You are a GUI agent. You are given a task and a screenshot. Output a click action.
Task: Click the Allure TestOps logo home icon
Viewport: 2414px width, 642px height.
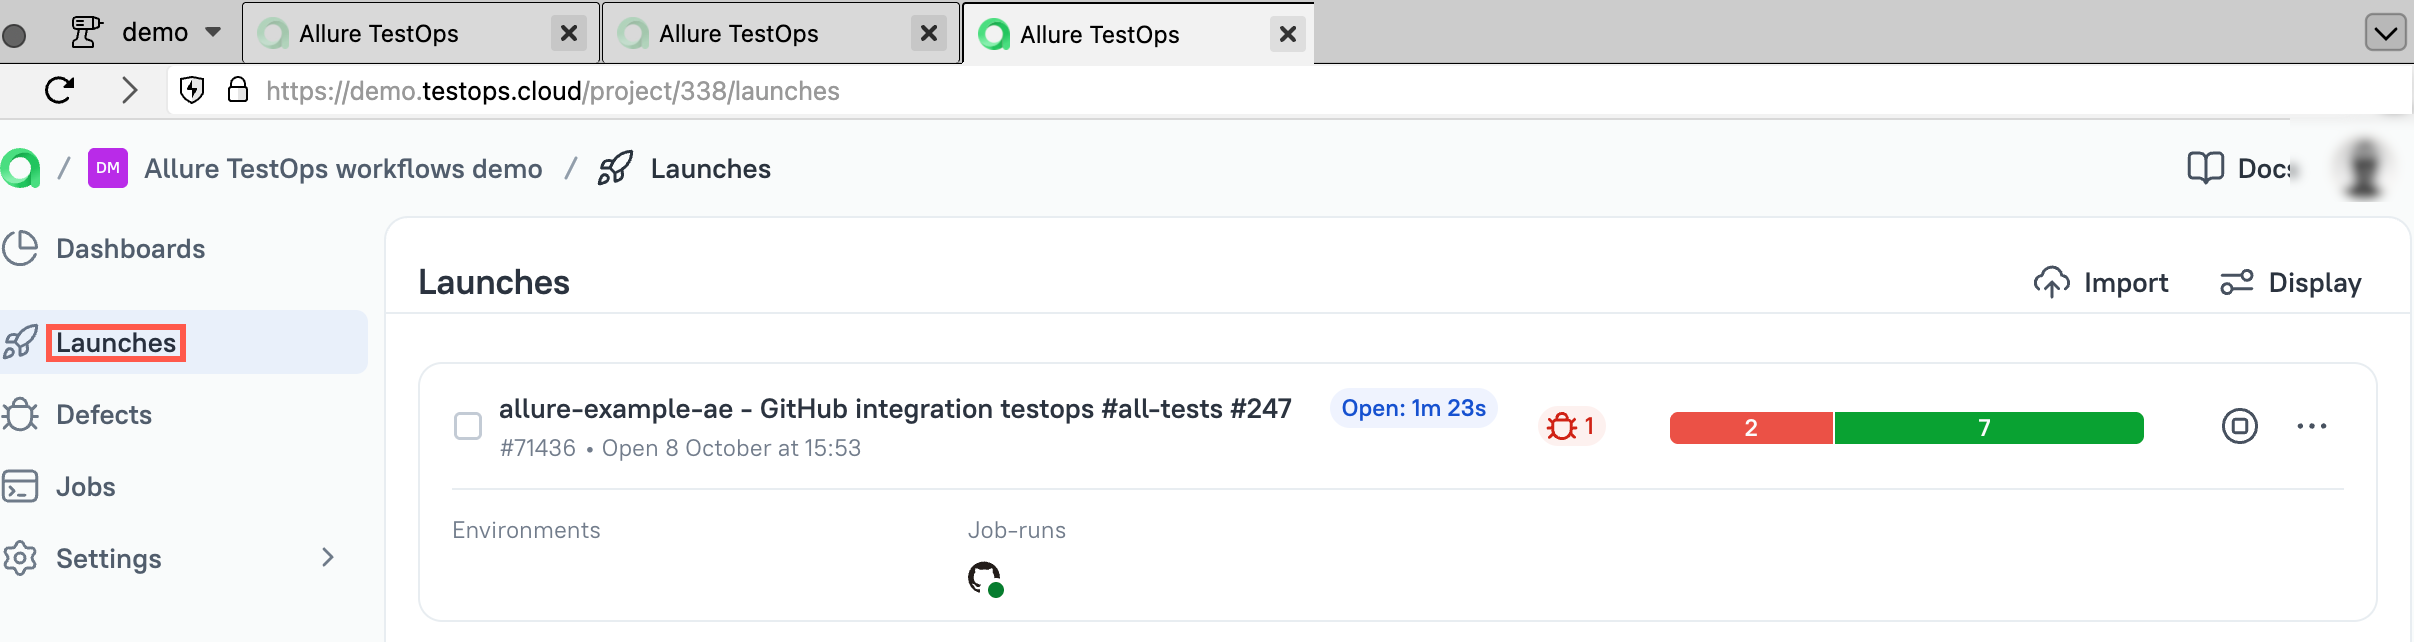21,168
